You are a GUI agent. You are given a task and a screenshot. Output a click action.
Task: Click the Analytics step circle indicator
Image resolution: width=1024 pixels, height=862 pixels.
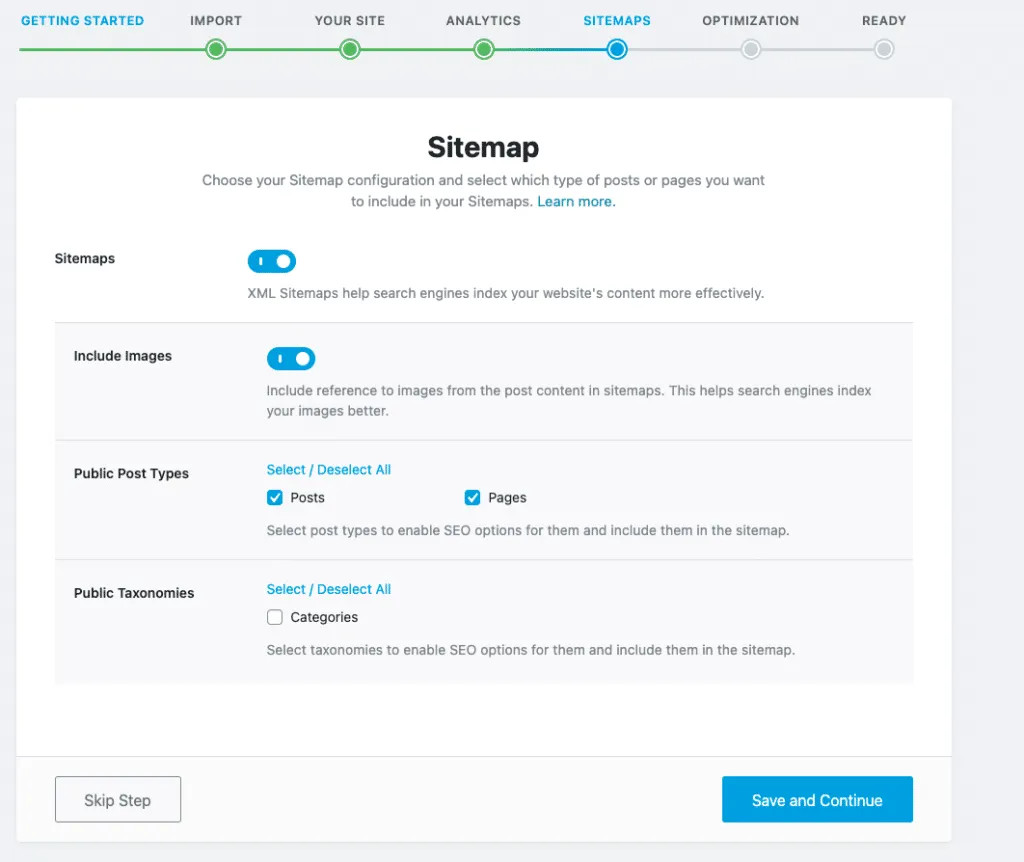483,47
